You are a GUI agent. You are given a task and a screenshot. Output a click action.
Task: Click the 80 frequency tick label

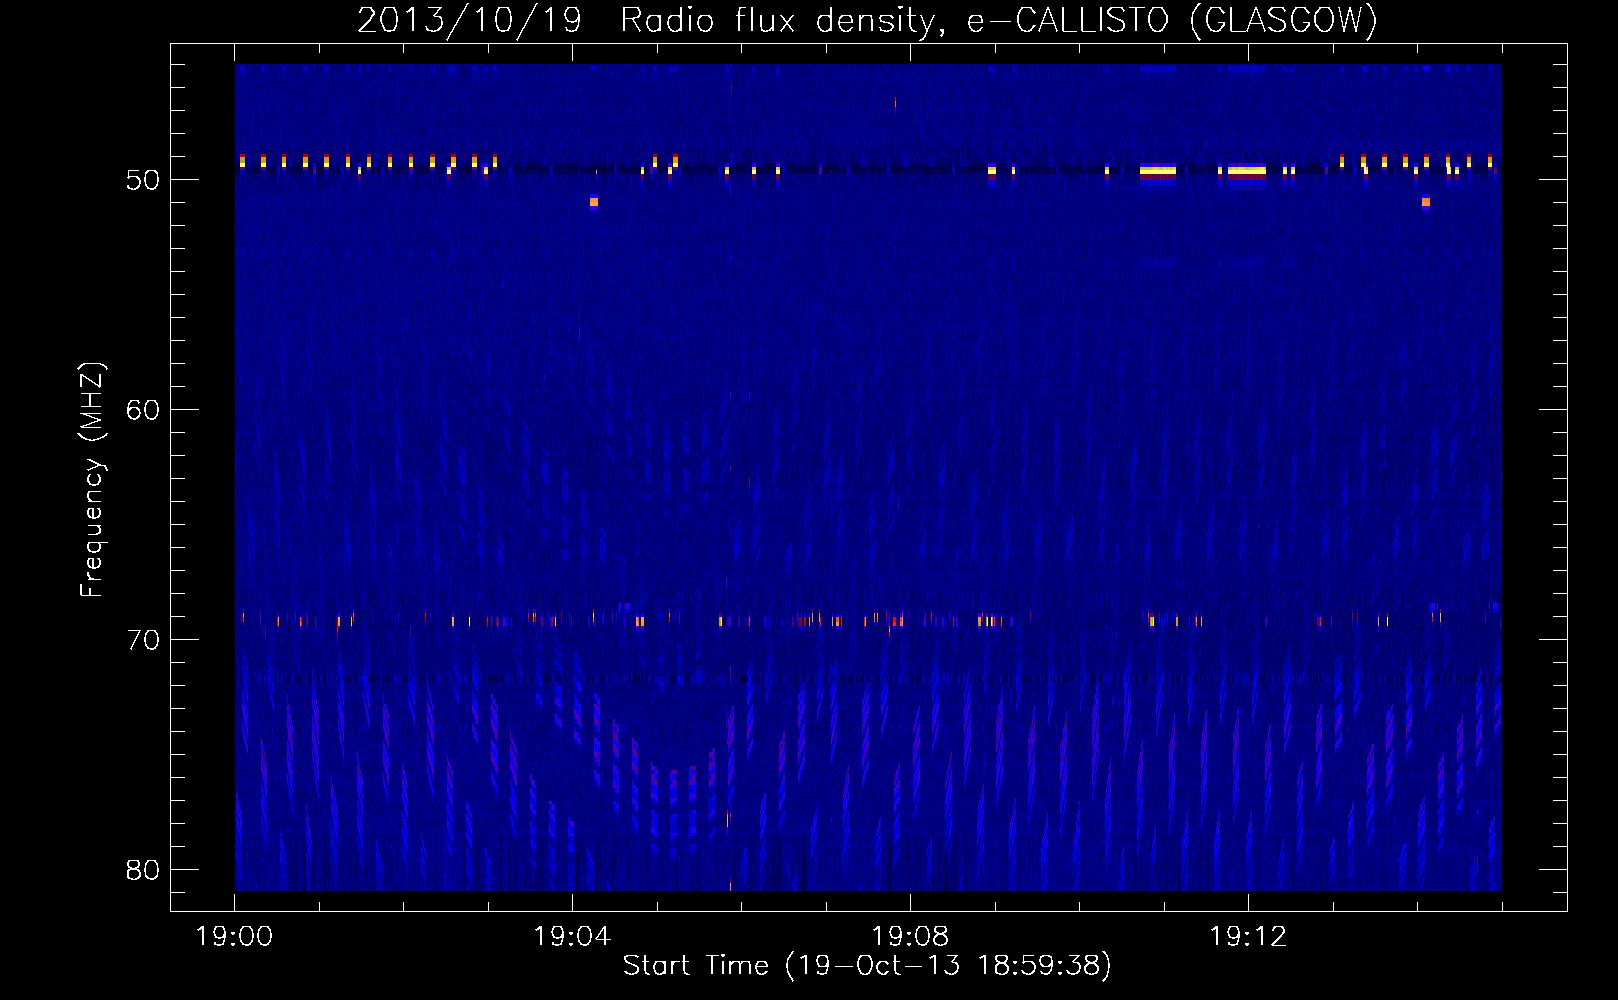coord(144,870)
